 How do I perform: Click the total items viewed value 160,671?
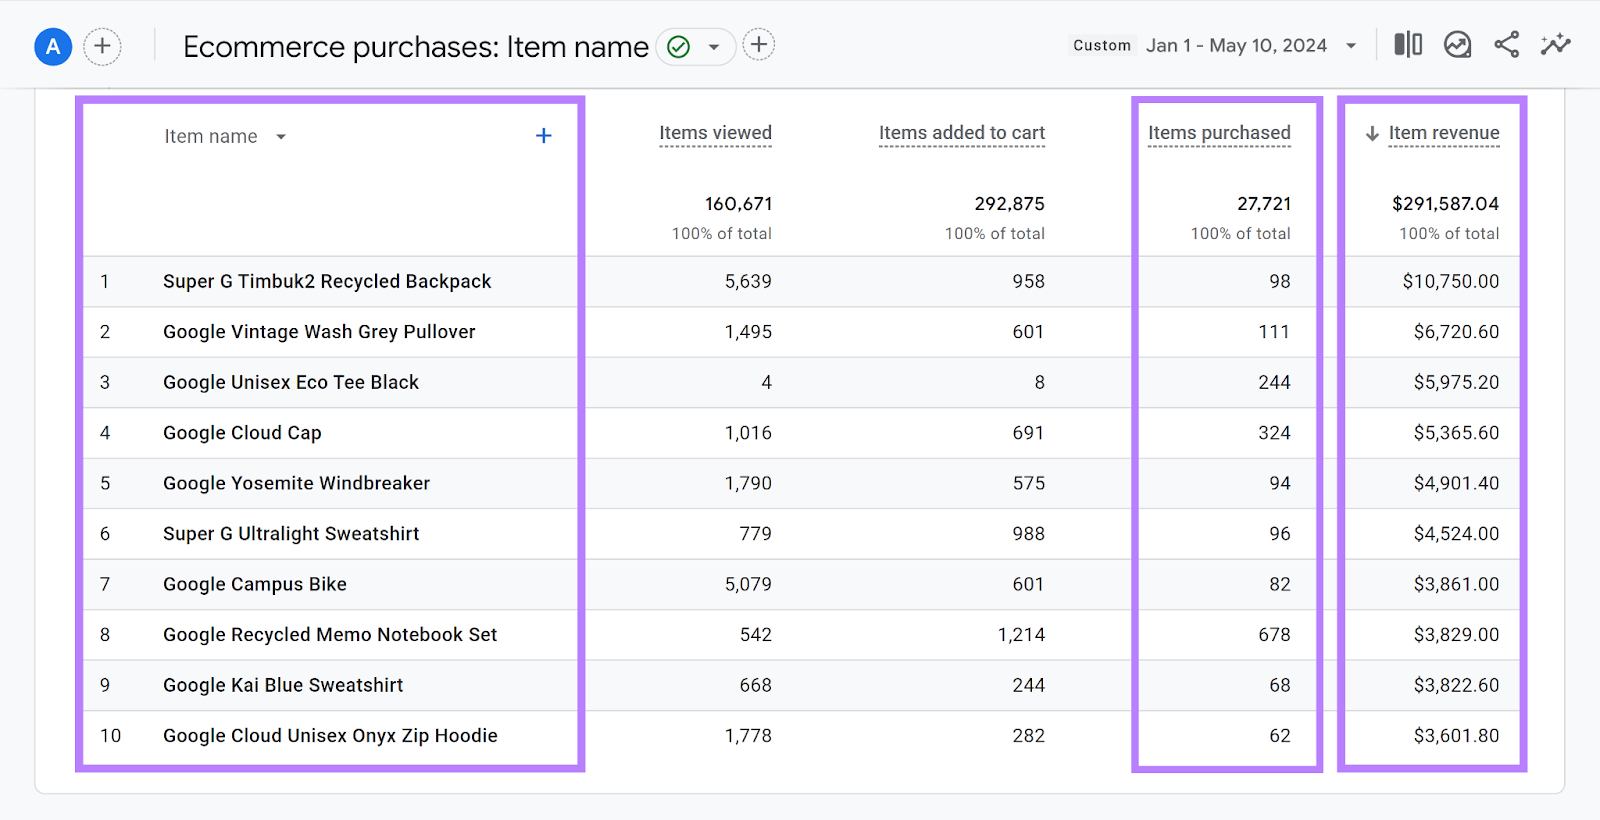pos(738,204)
